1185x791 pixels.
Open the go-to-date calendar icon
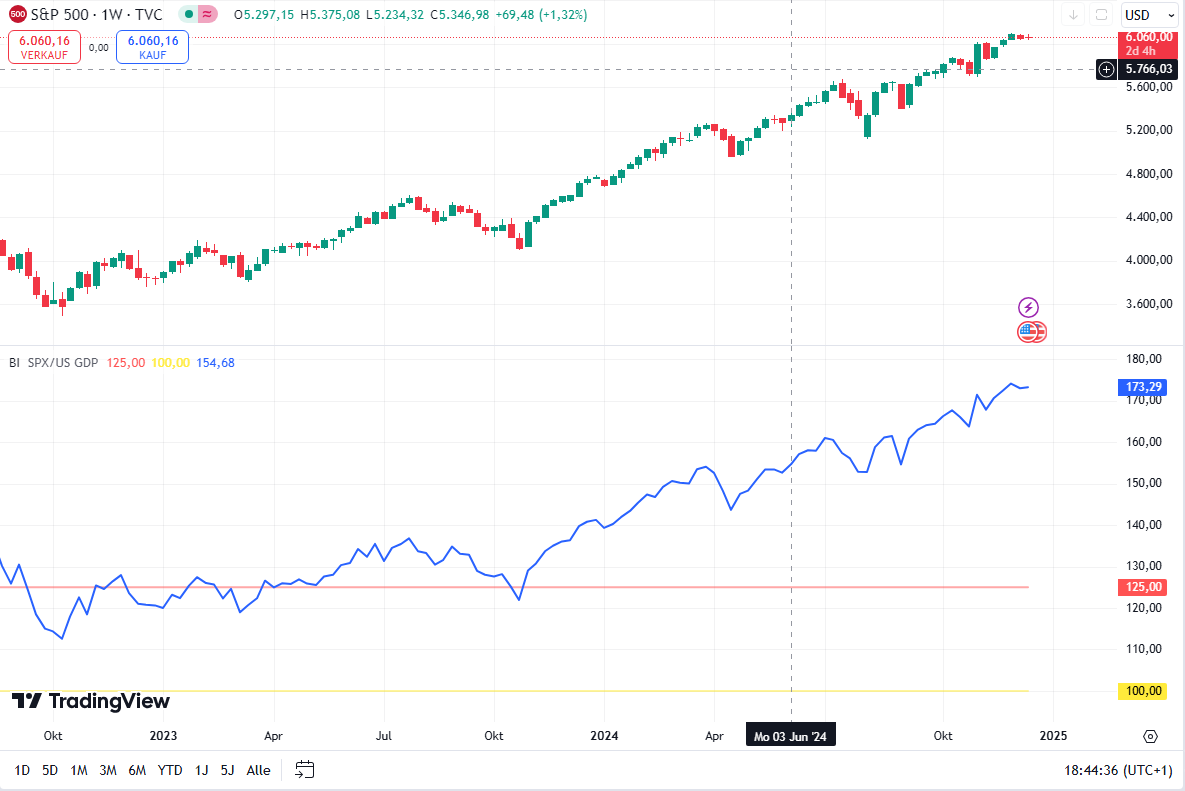click(x=305, y=770)
